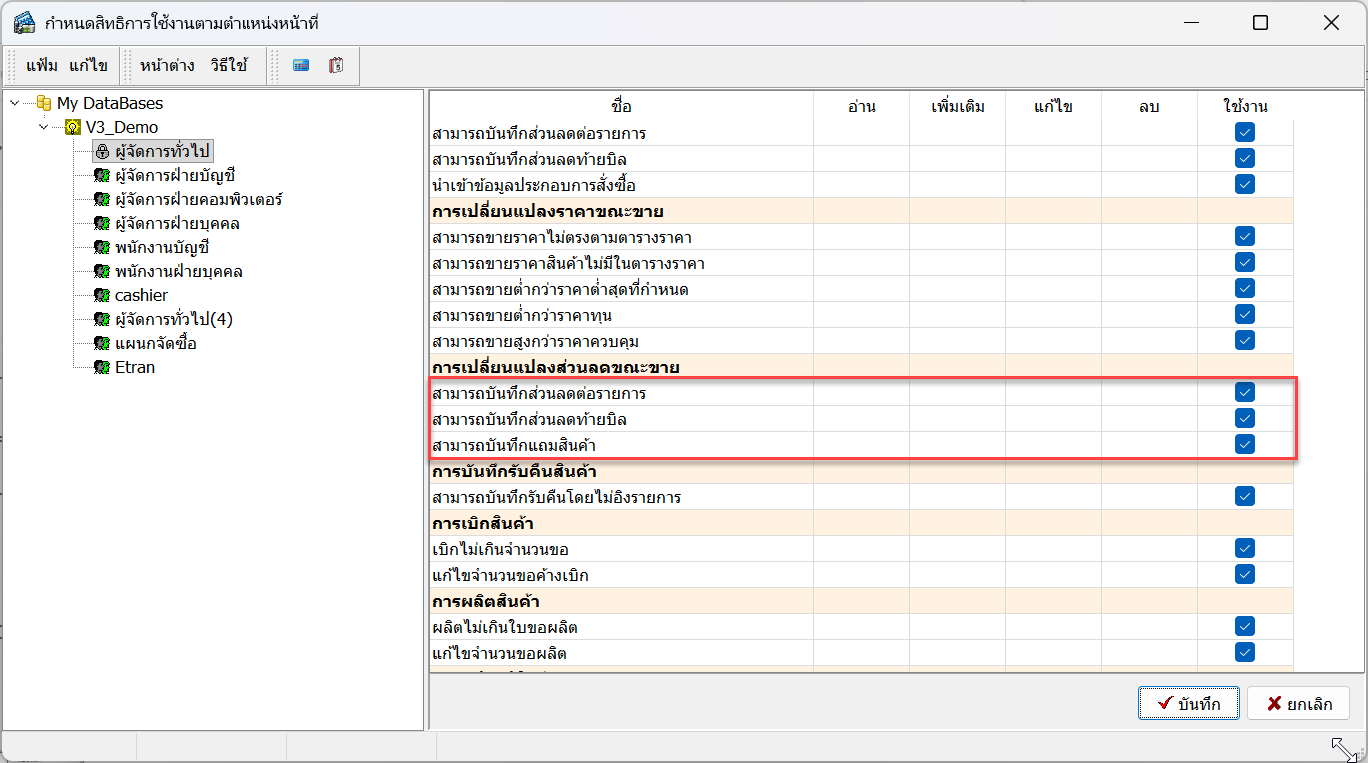Click the role icon beside ผู้จัดการฝ่ายคอมพิวเตอร์
Viewport: 1368px width, 763px height.
(101, 199)
